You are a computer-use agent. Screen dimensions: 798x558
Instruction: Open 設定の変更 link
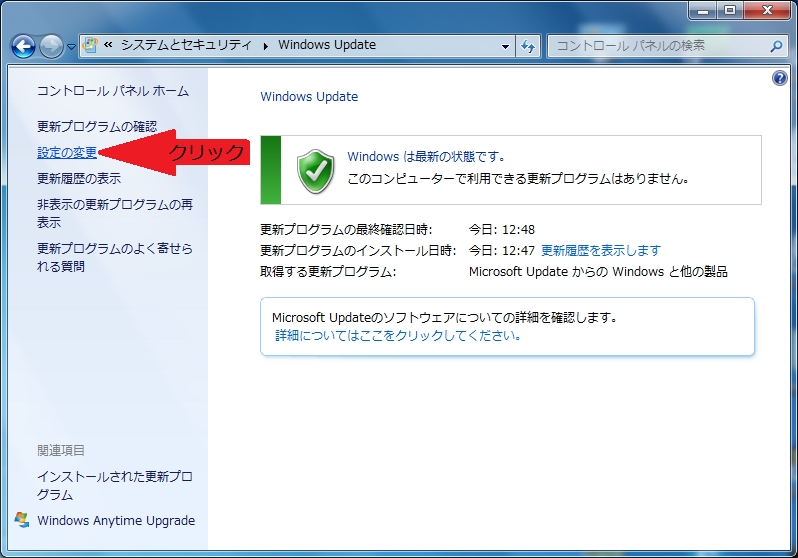(67, 152)
